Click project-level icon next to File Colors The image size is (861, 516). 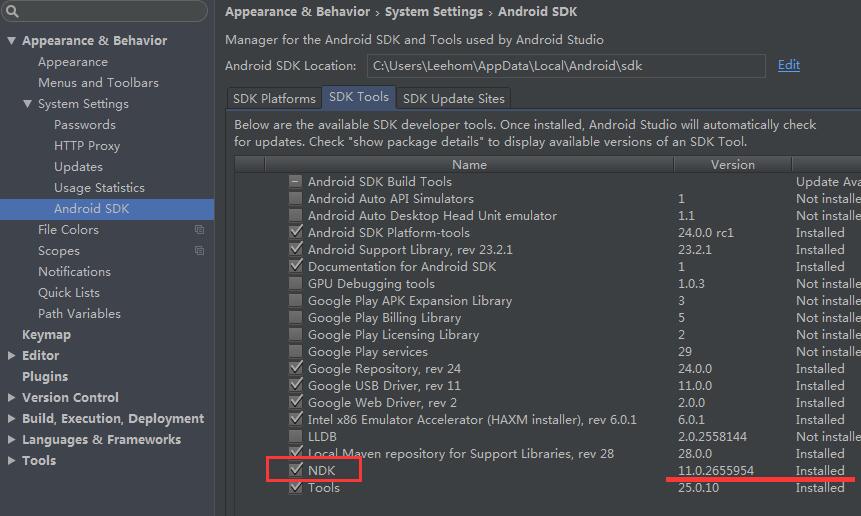(199, 229)
